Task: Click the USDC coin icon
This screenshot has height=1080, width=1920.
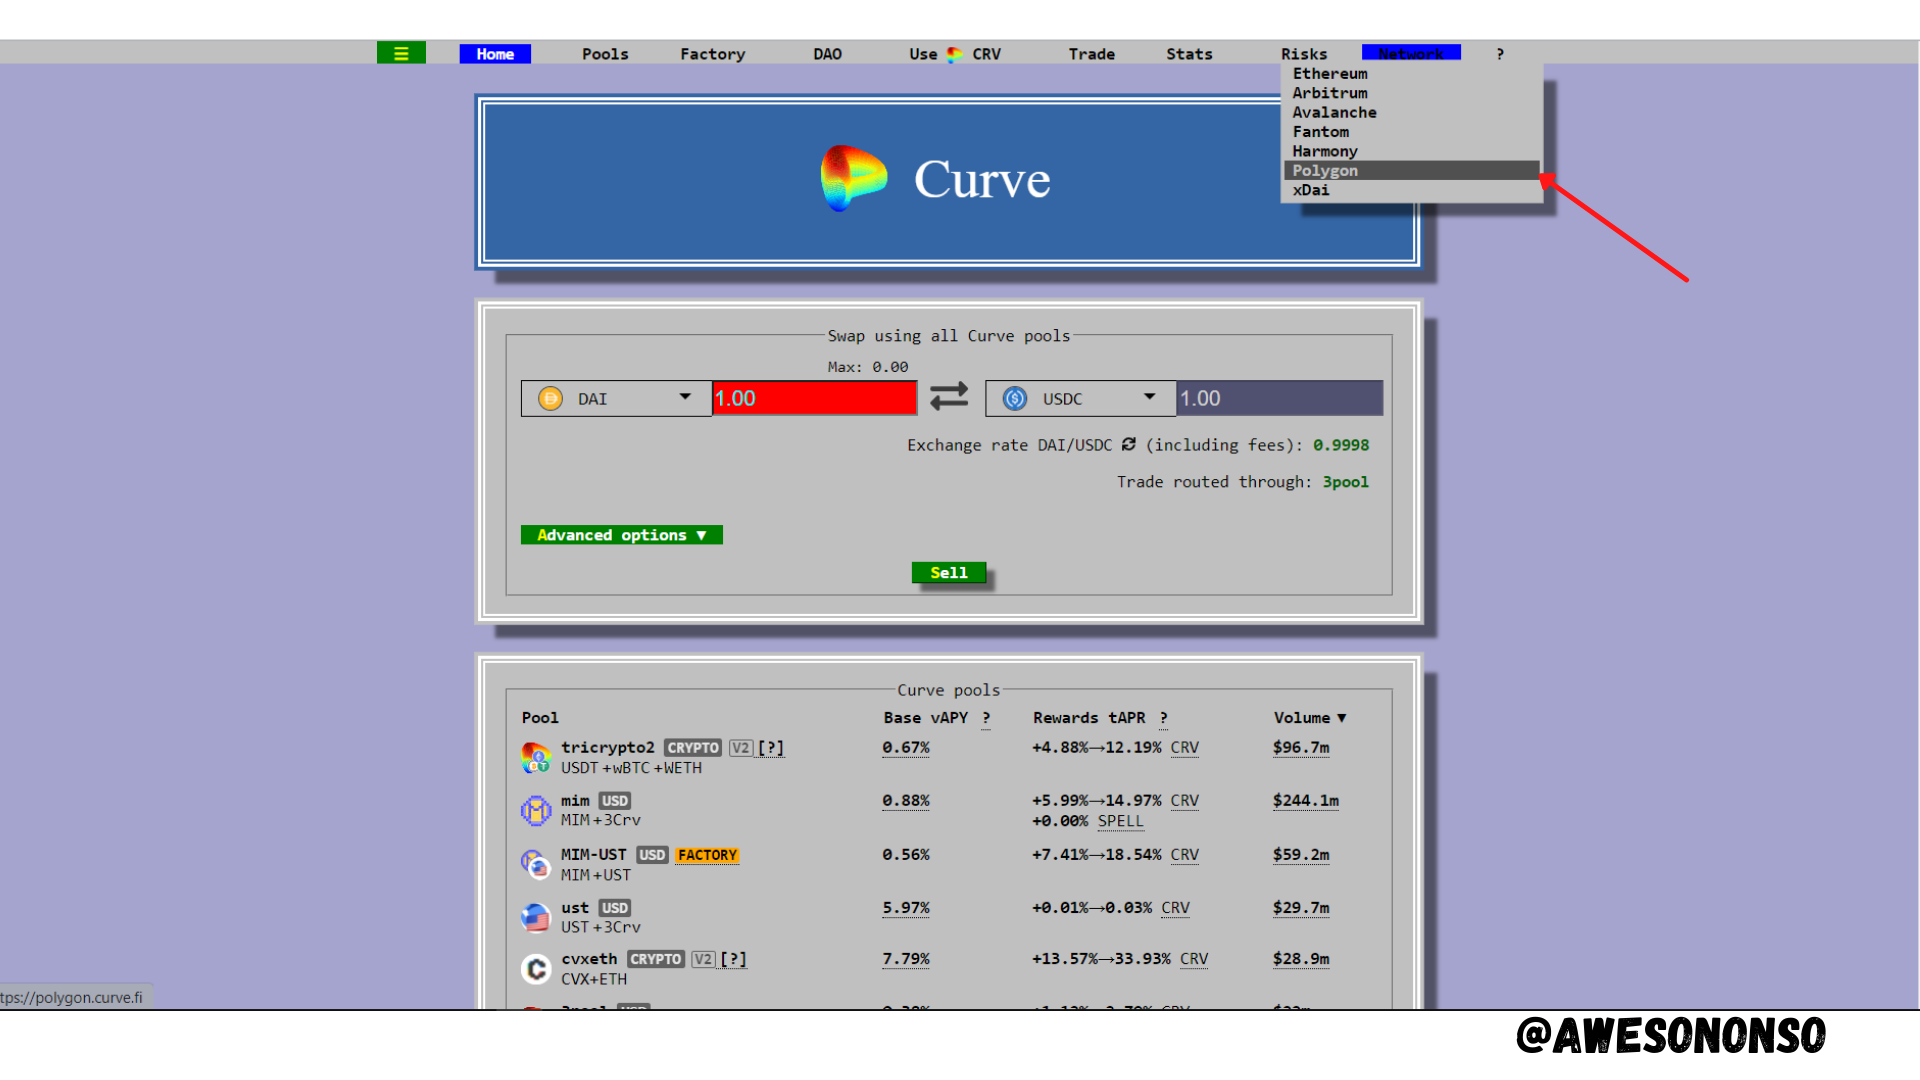Action: click(1015, 398)
